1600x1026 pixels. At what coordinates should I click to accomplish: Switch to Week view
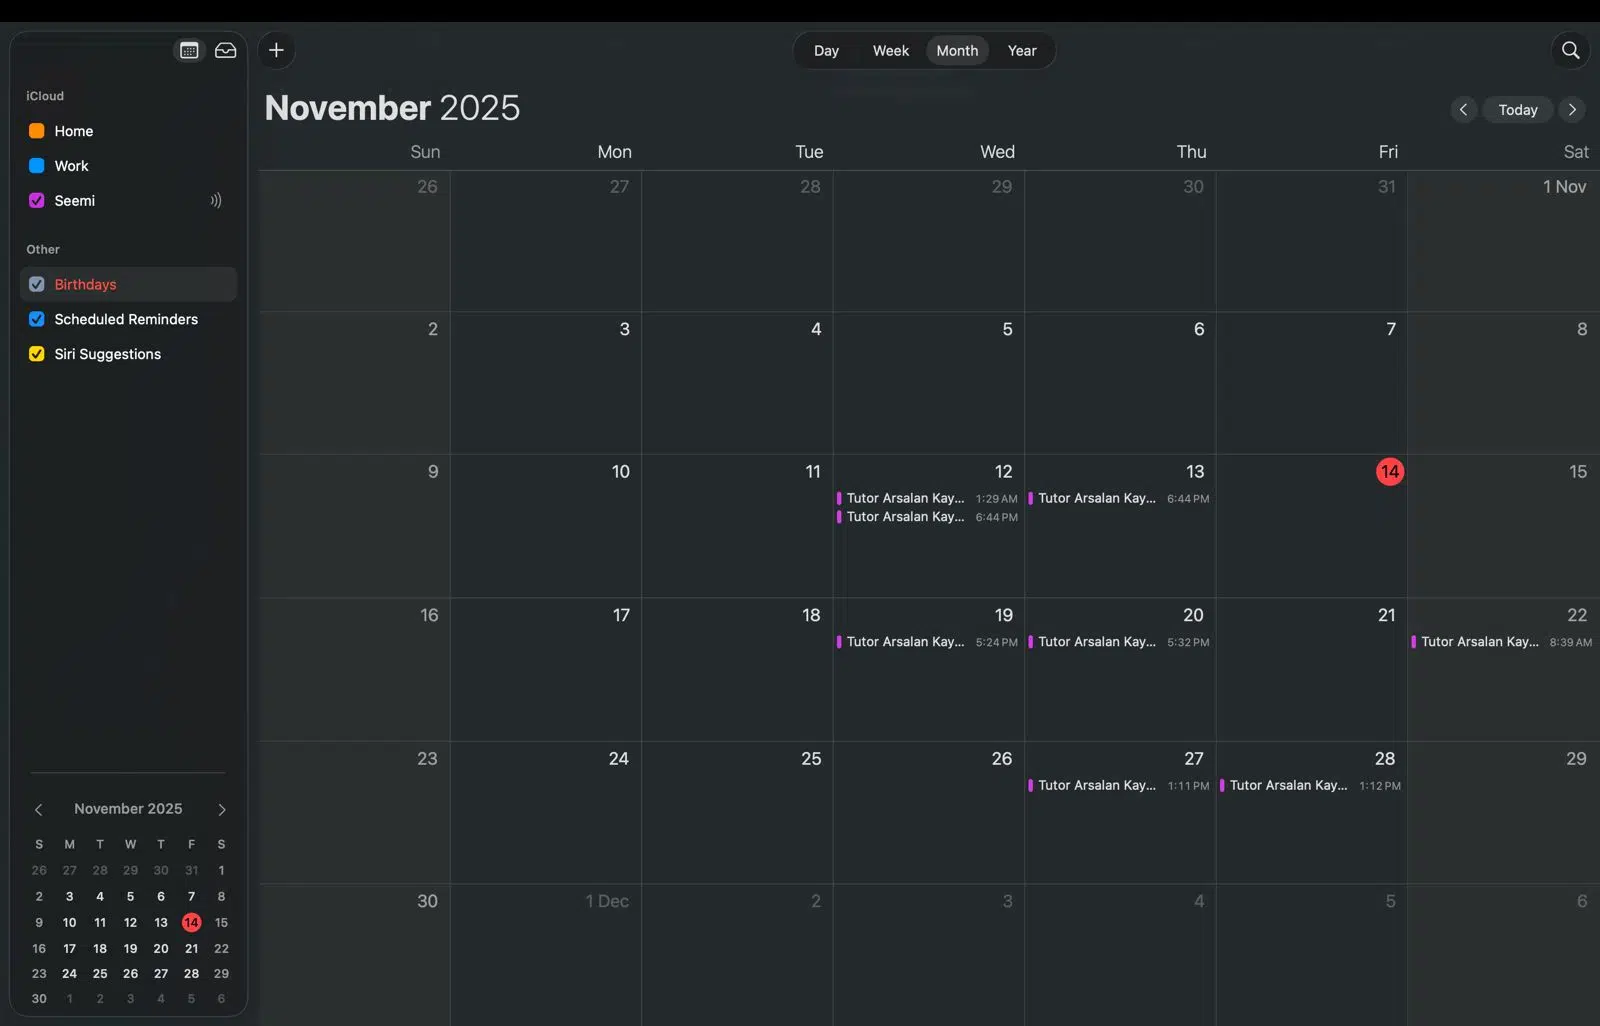(x=890, y=51)
